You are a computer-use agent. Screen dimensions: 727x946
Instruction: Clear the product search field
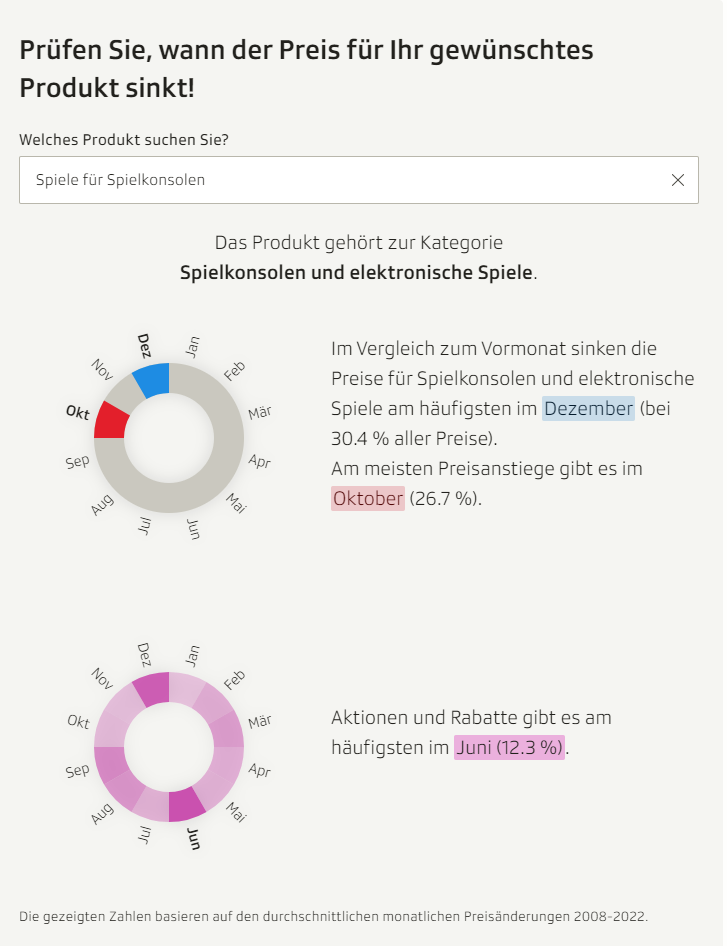[x=677, y=180]
